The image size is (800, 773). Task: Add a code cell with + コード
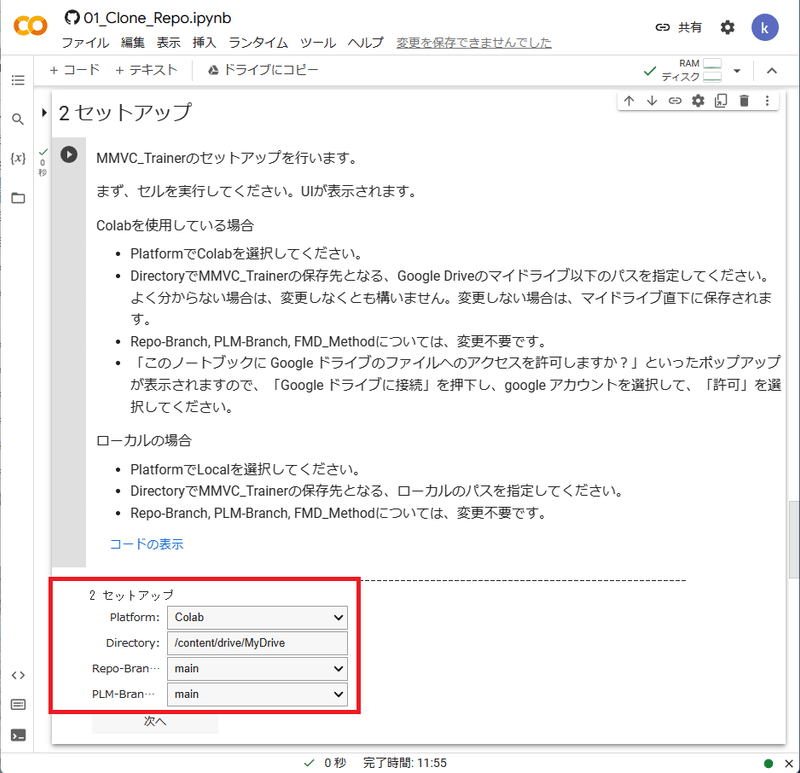[x=74, y=70]
